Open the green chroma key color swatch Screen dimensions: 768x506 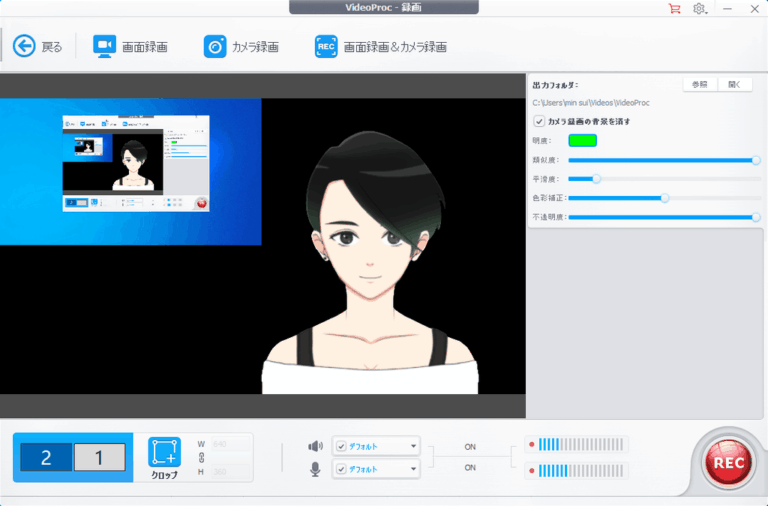[582, 140]
